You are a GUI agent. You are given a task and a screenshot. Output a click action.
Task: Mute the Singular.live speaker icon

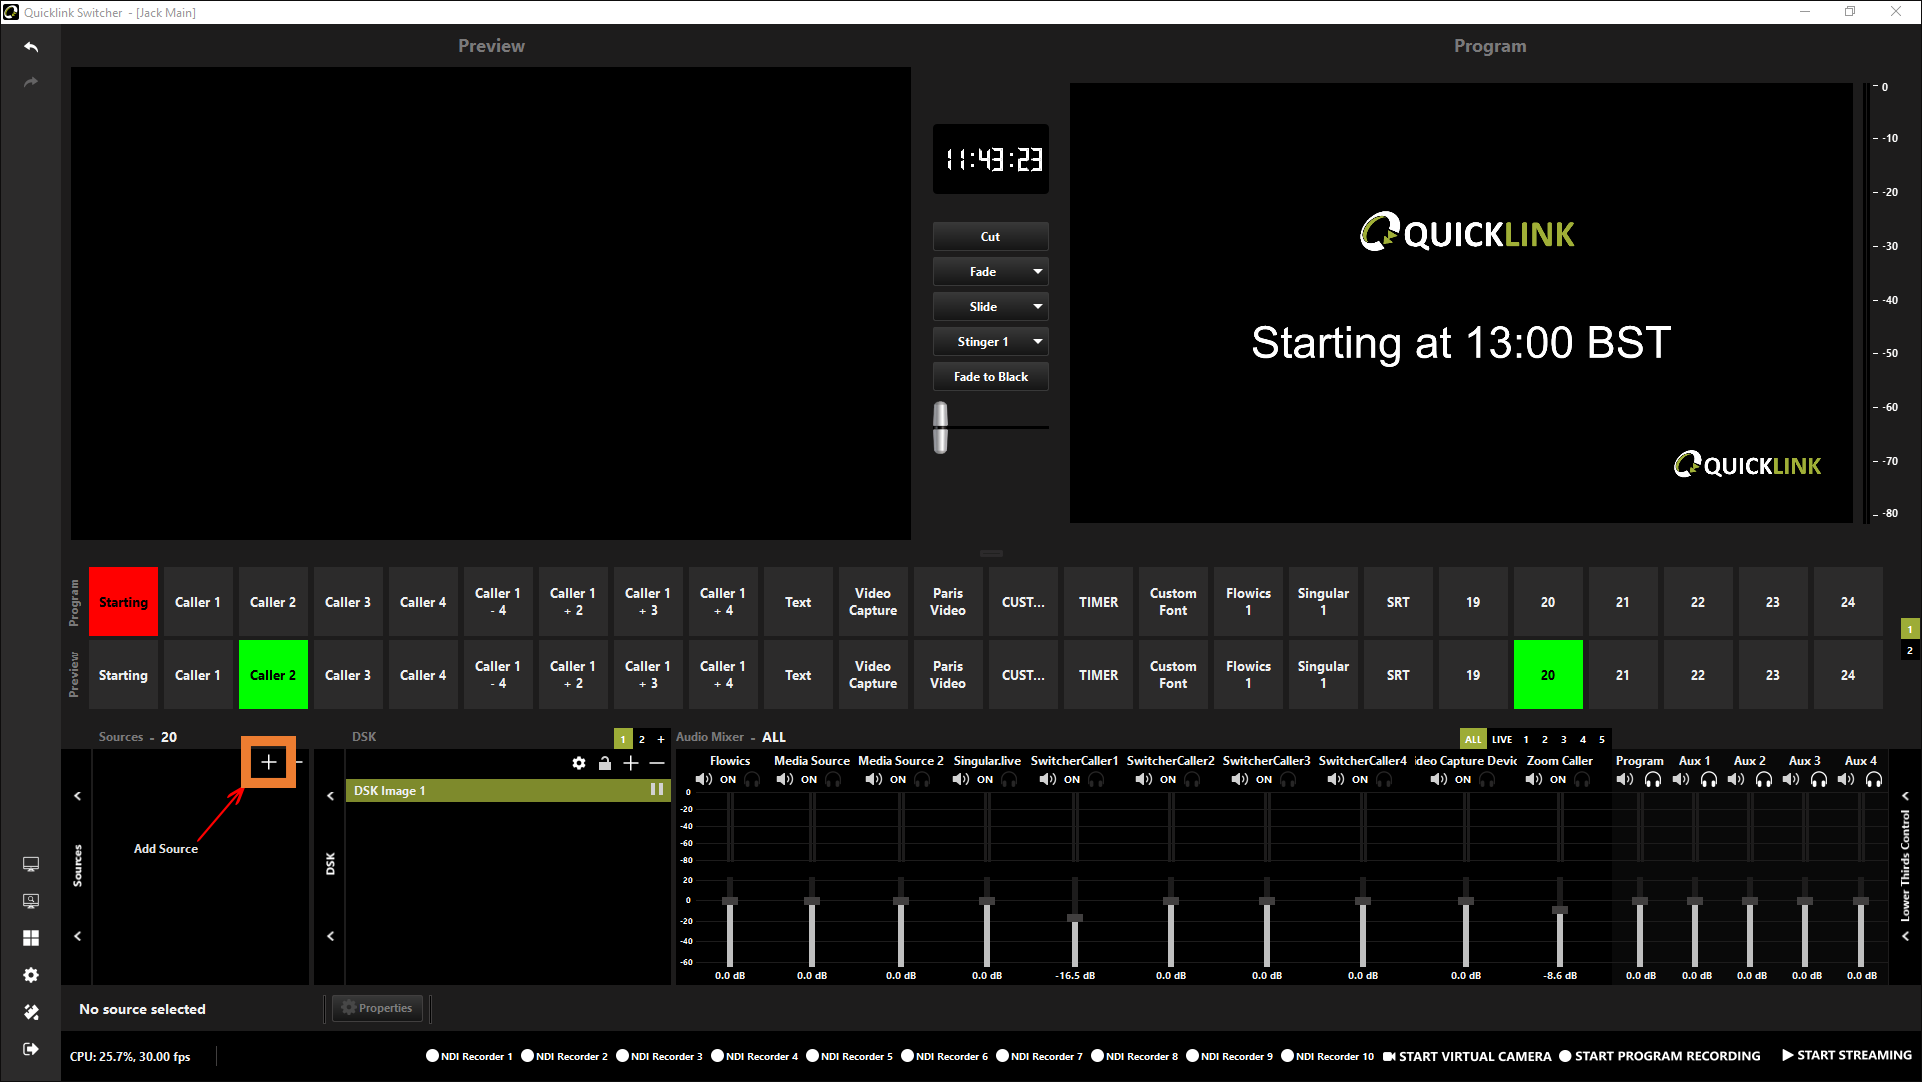click(x=960, y=779)
